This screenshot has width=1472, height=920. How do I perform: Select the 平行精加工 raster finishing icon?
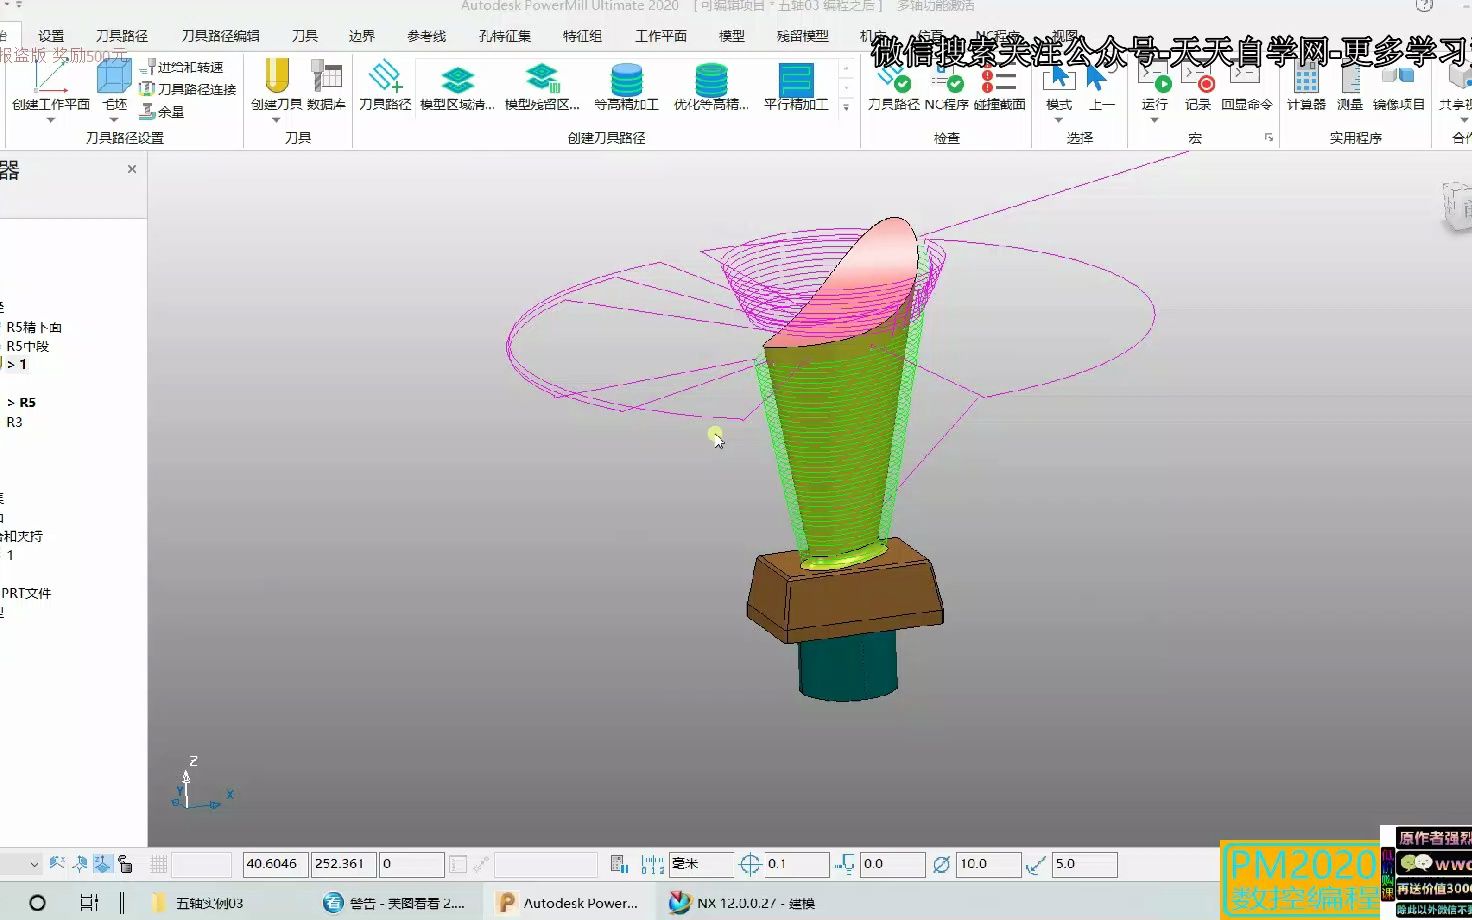(796, 86)
